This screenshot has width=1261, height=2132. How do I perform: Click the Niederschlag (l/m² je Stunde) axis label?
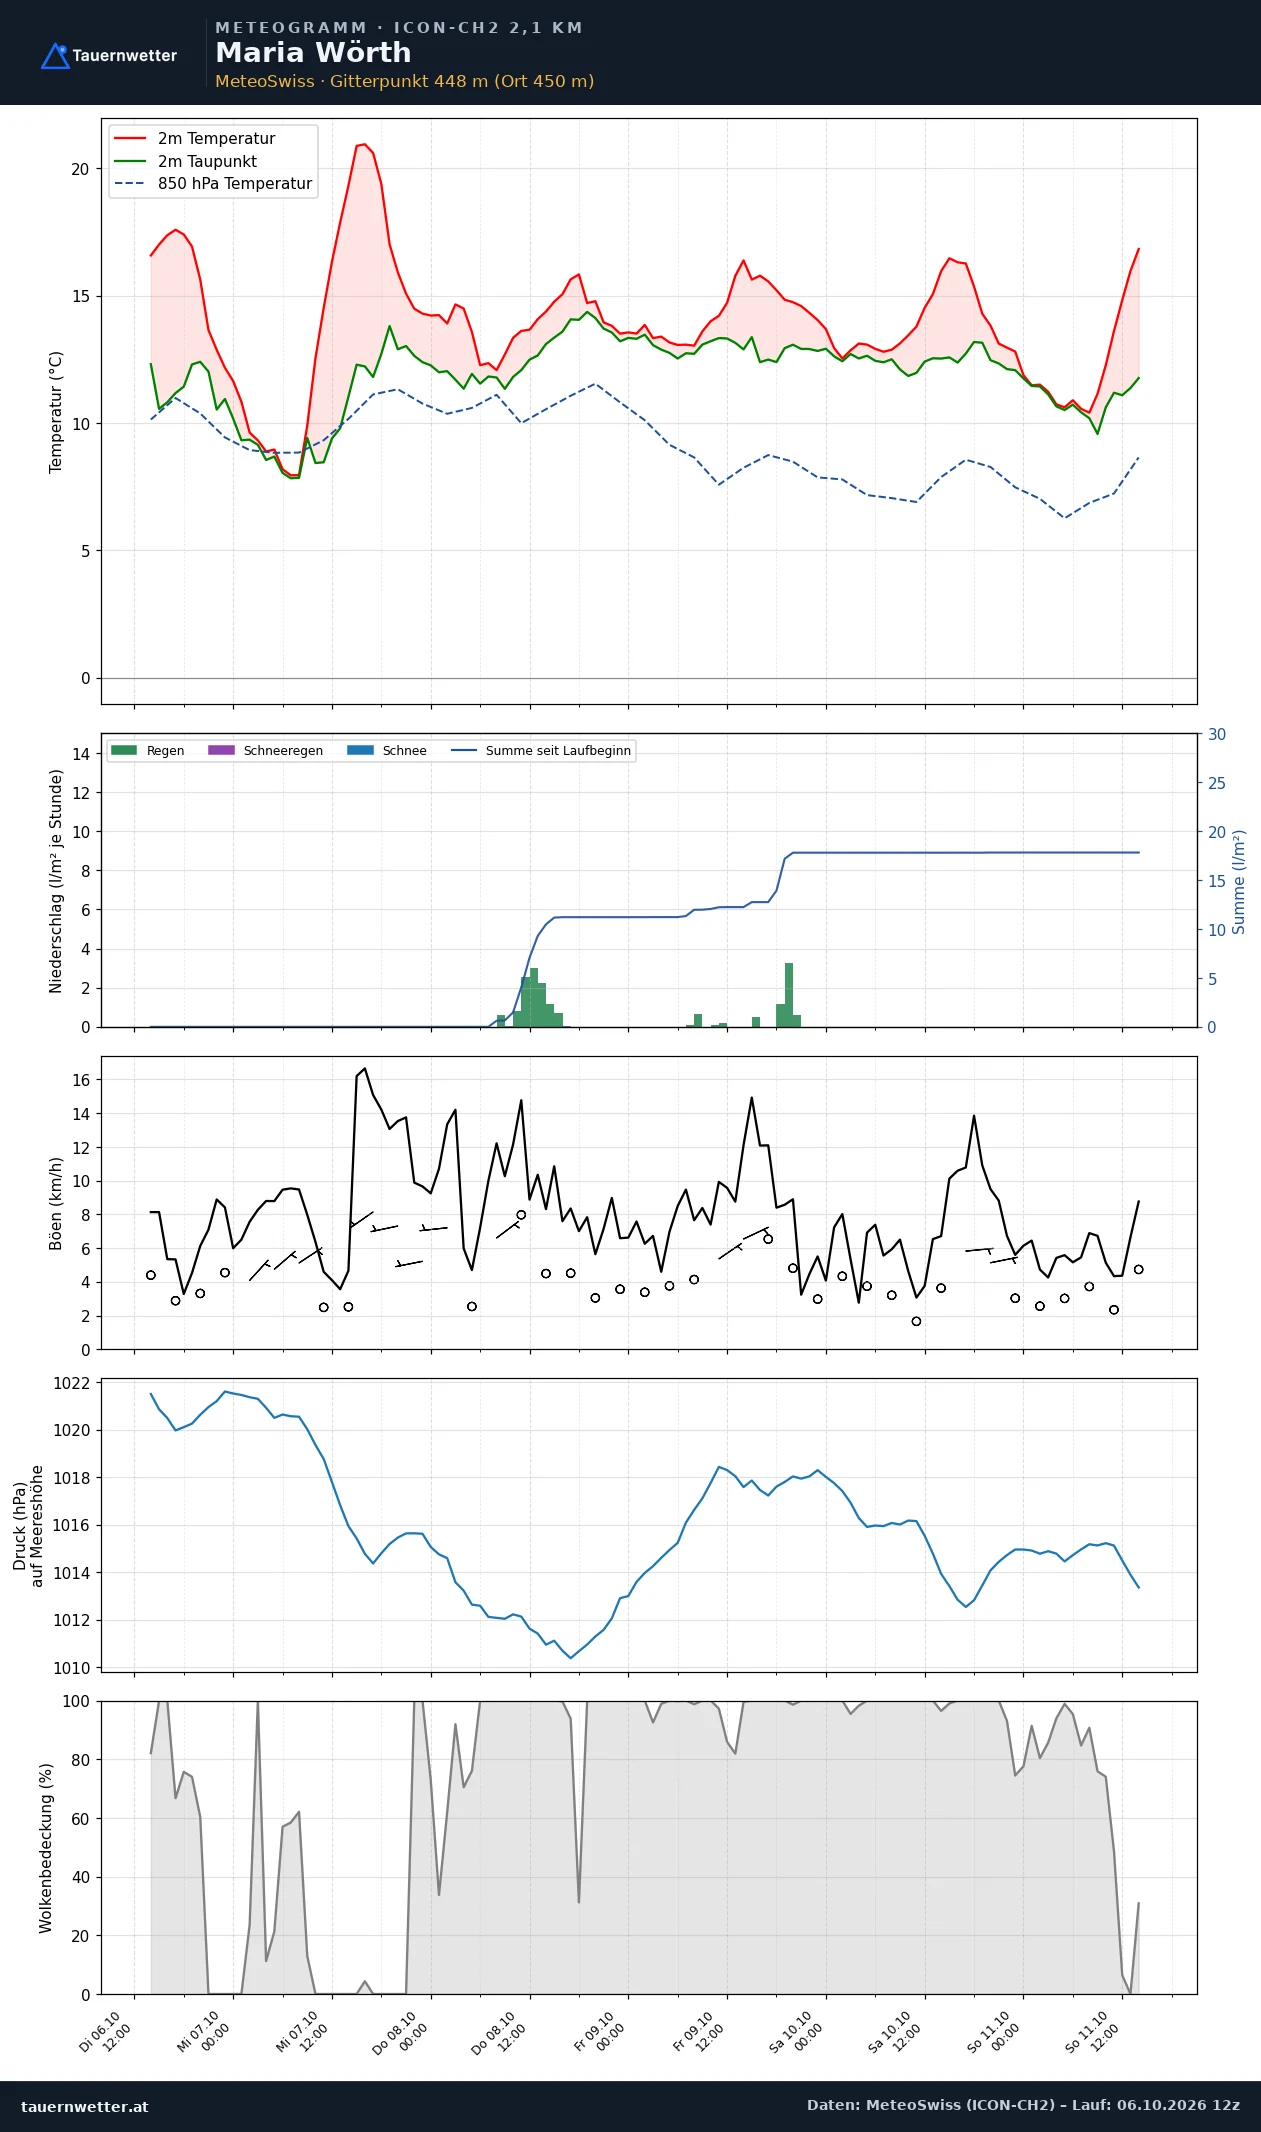[x=56, y=881]
